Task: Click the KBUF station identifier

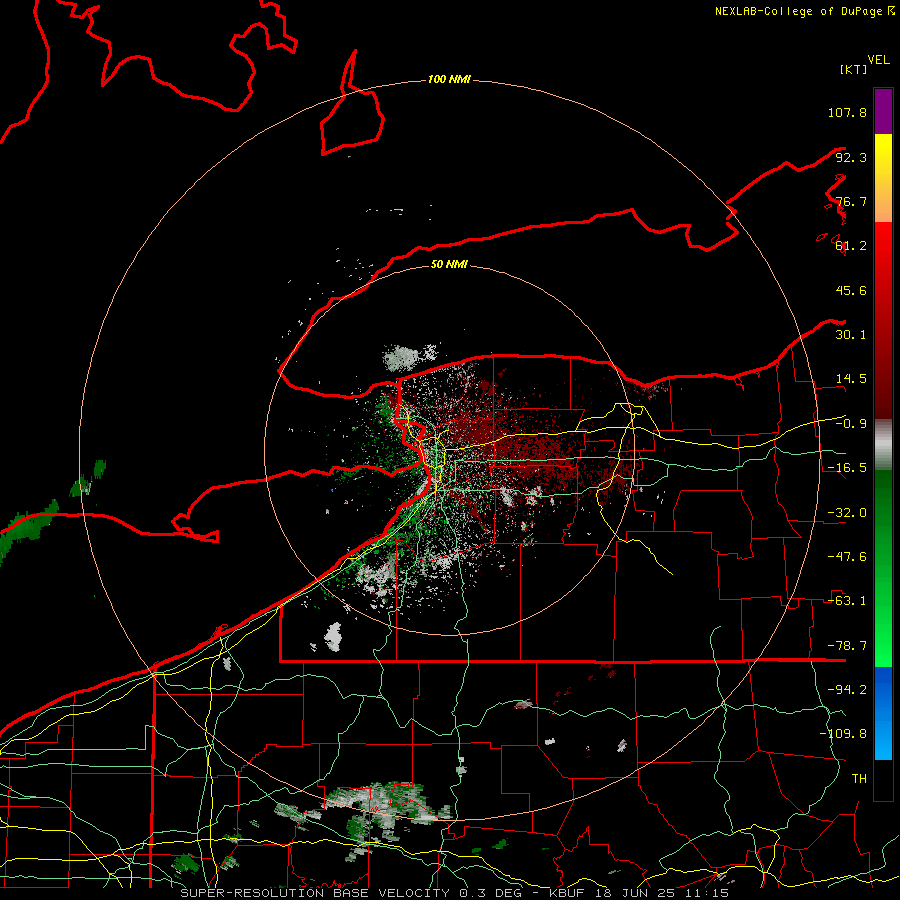Action: 568,893
